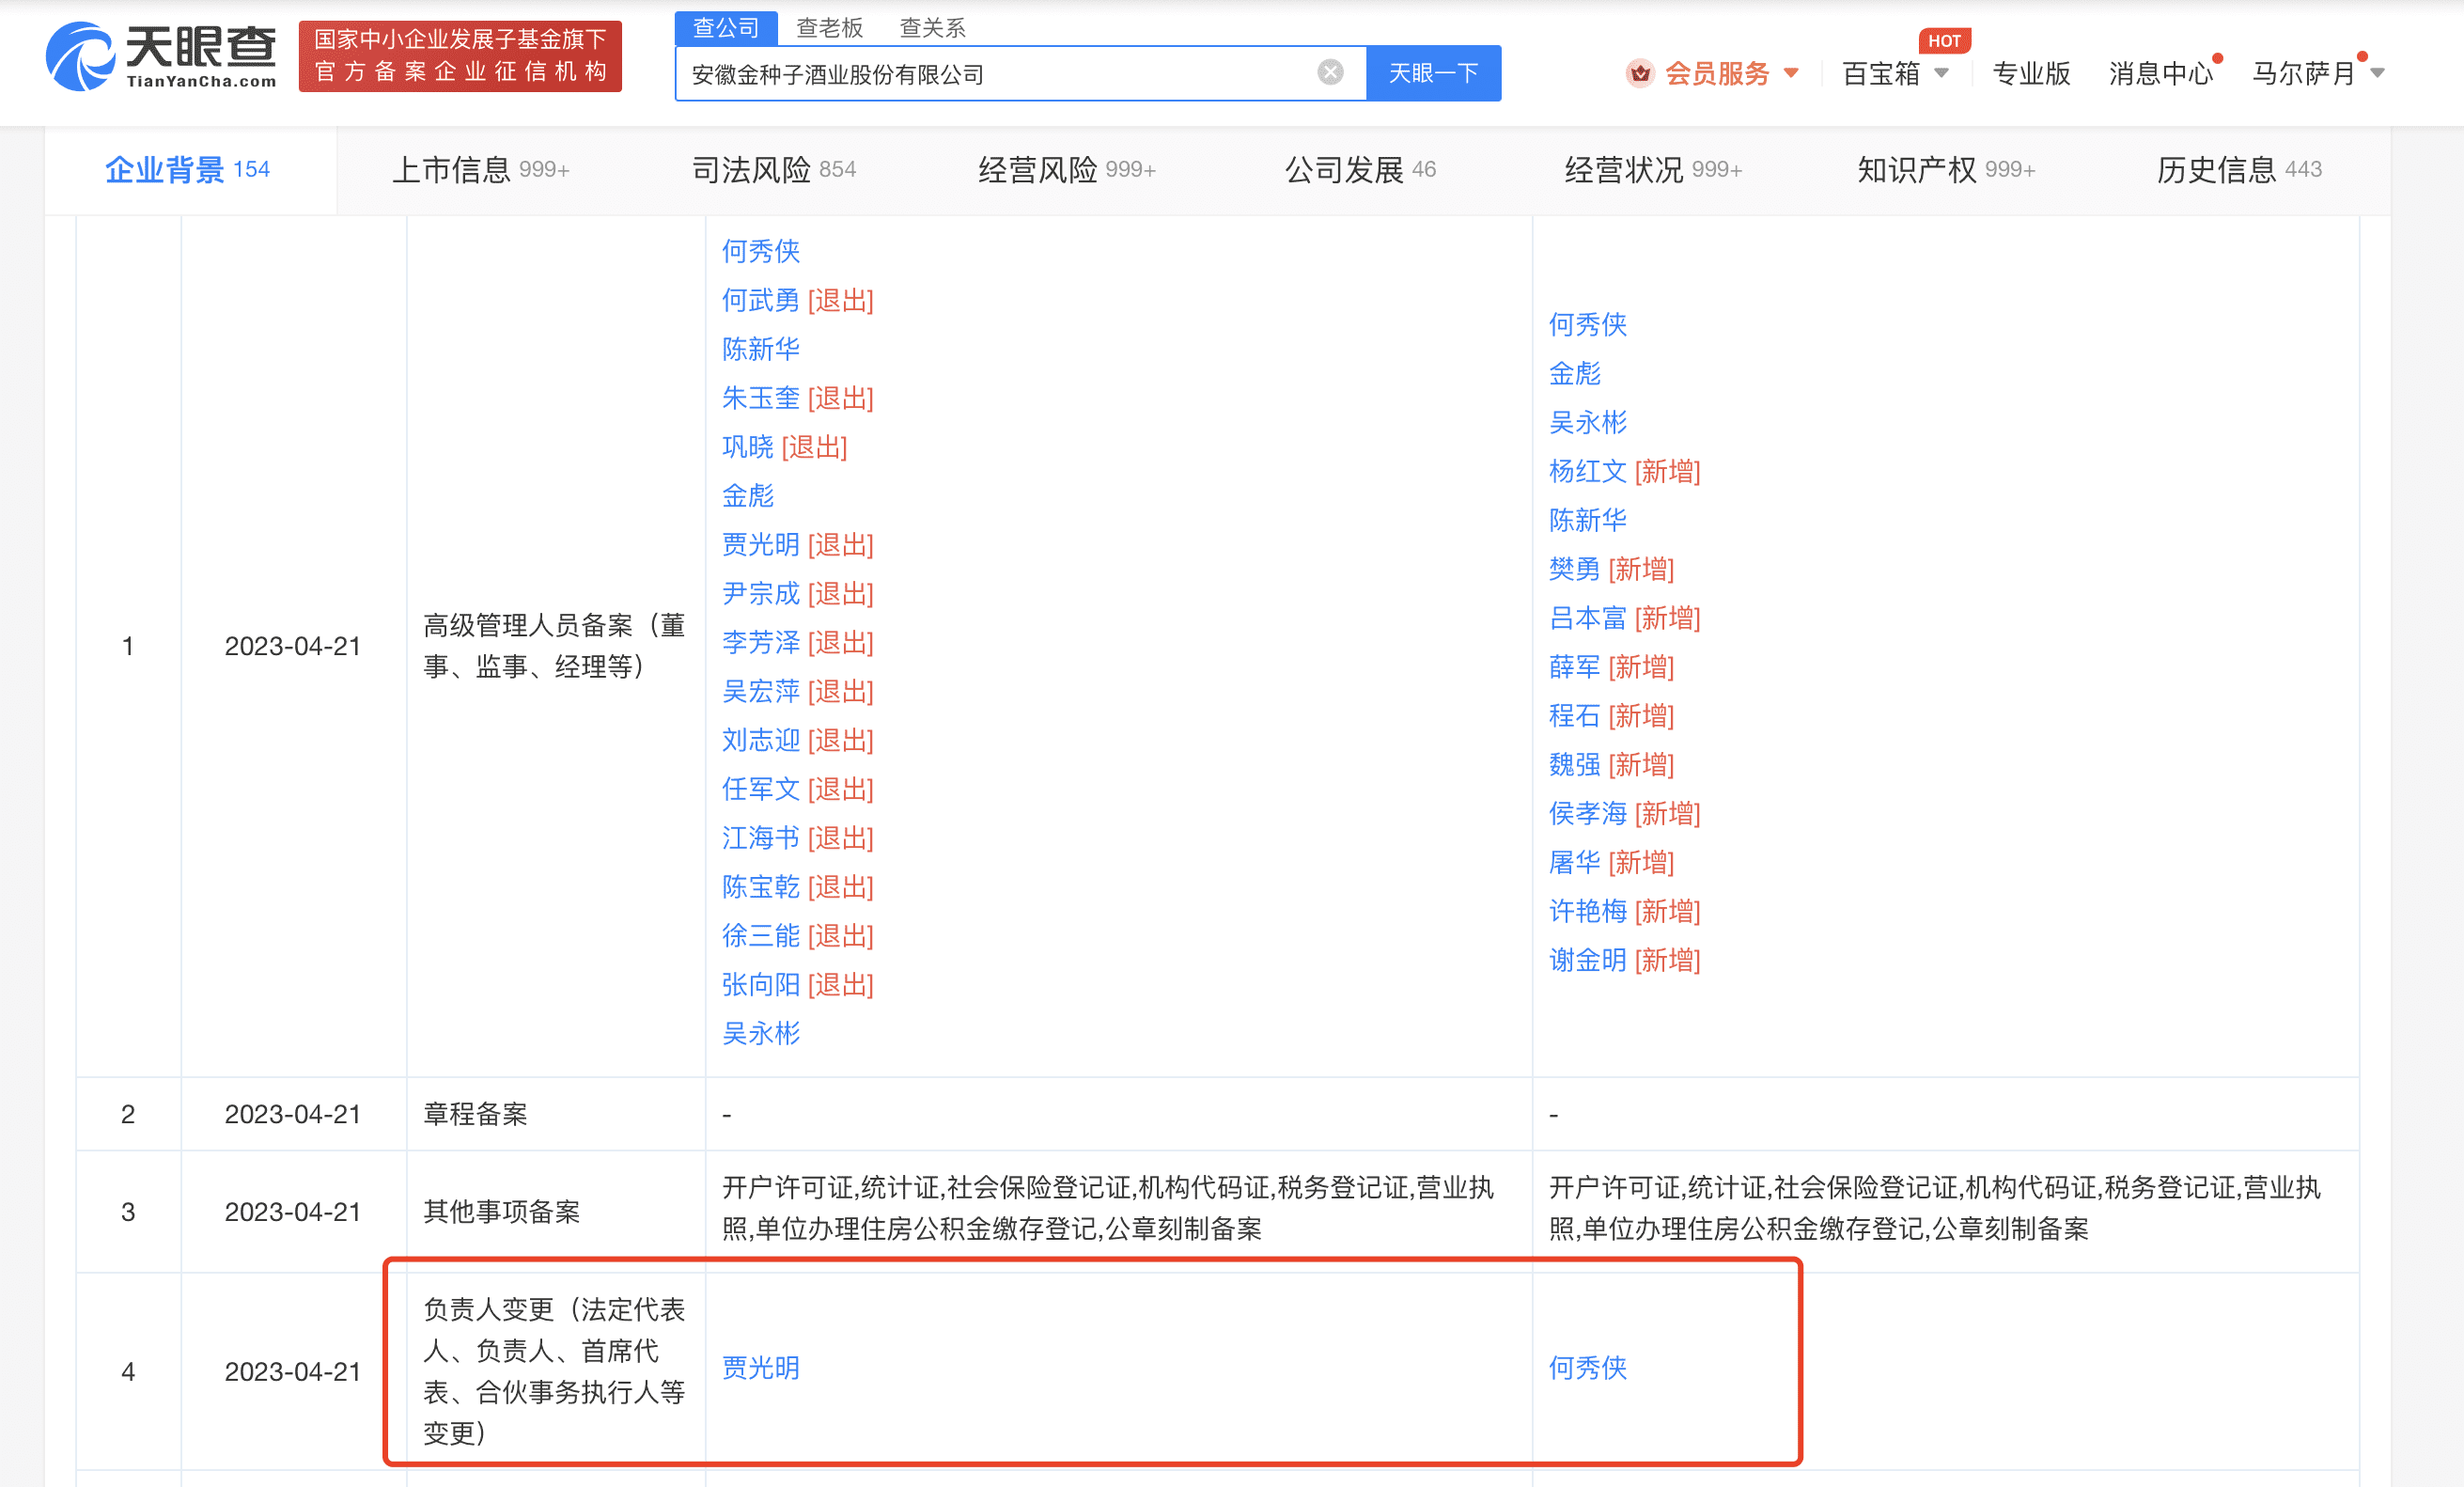The image size is (2464, 1487).
Task: Open the 会员服务 menu
Action: coord(1717,73)
